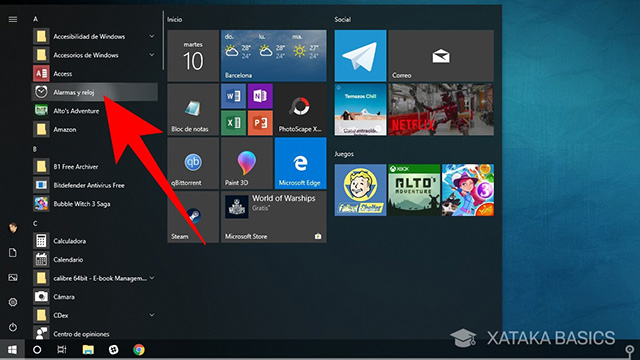640x360 pixels.
Task: Open File Explorer on taskbar
Action: pyautogui.click(x=88, y=350)
